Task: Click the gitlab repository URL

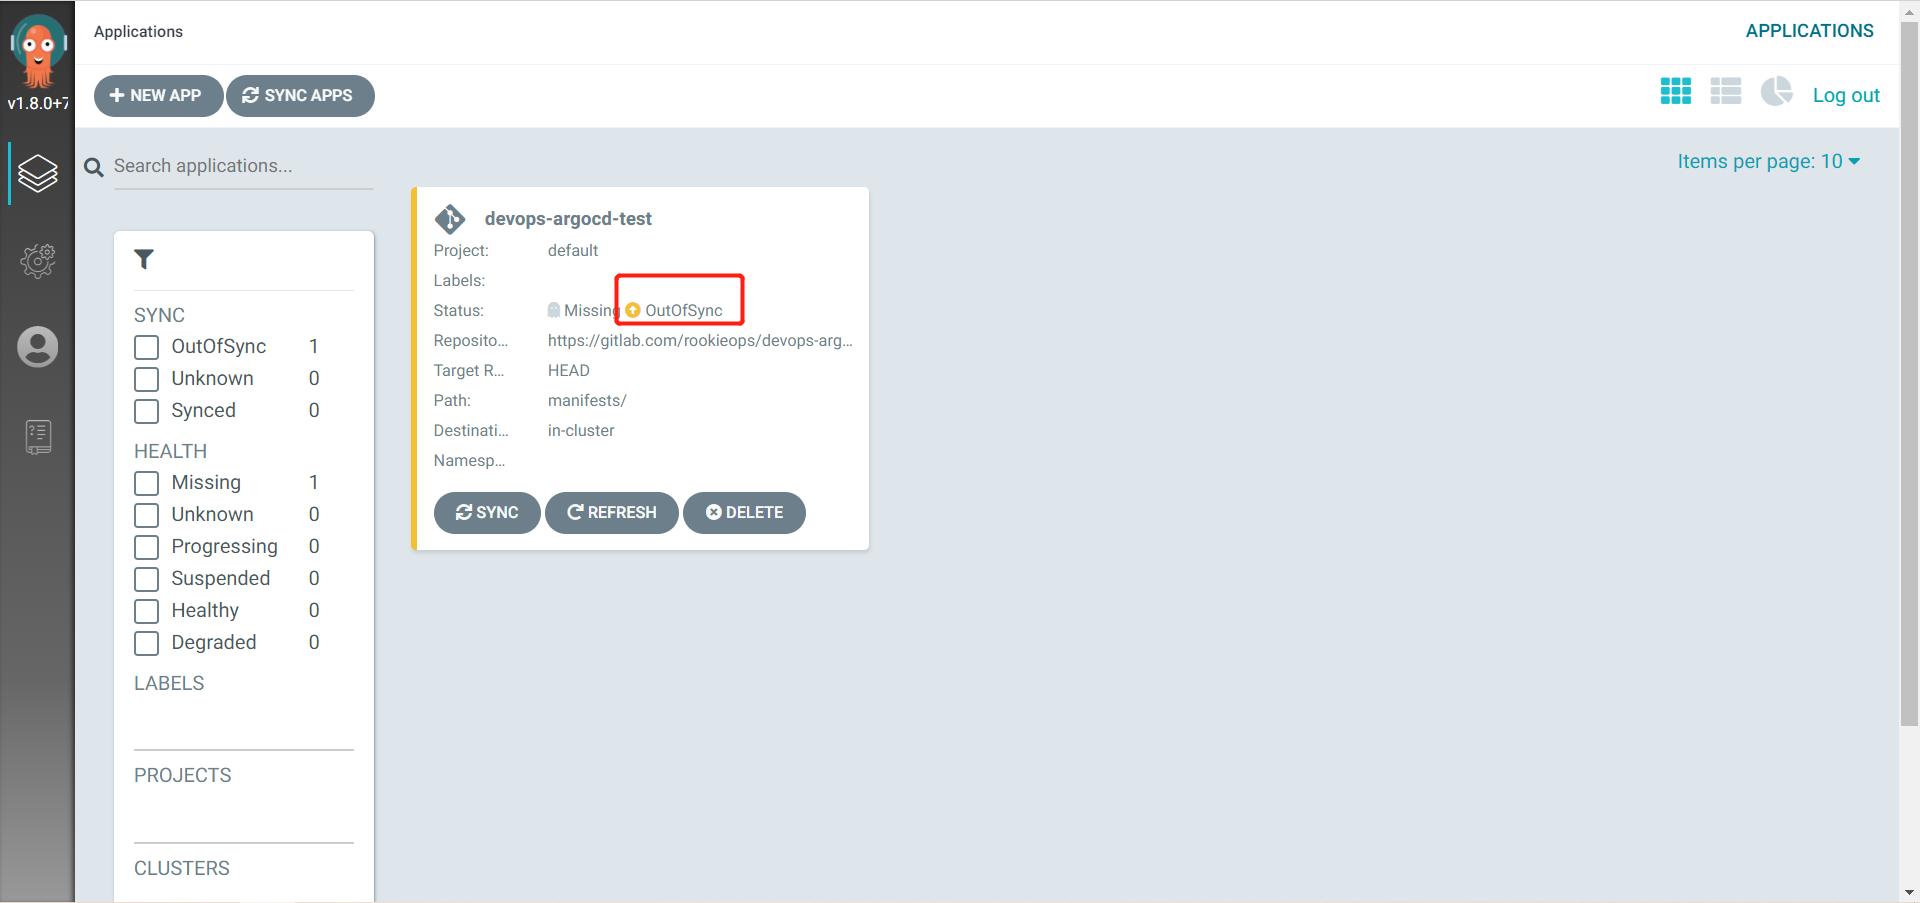Action: (700, 341)
